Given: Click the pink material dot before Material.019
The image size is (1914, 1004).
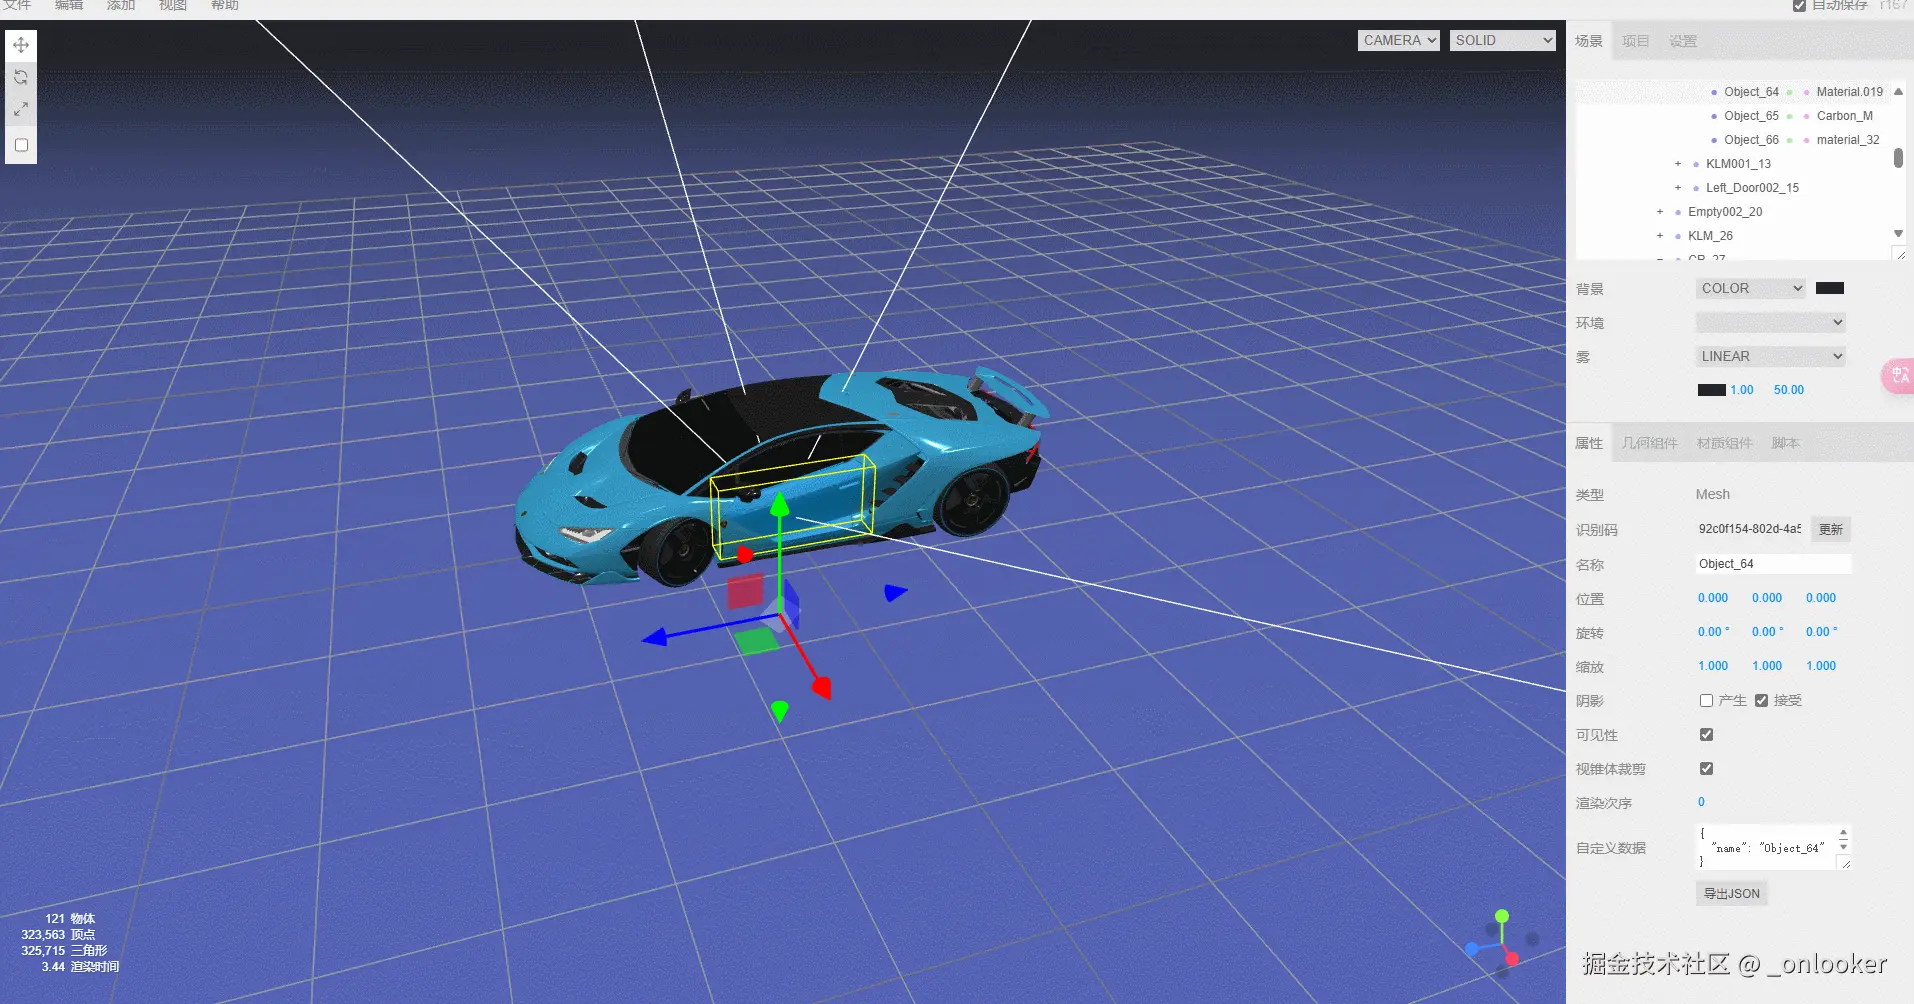Looking at the screenshot, I should (1806, 92).
